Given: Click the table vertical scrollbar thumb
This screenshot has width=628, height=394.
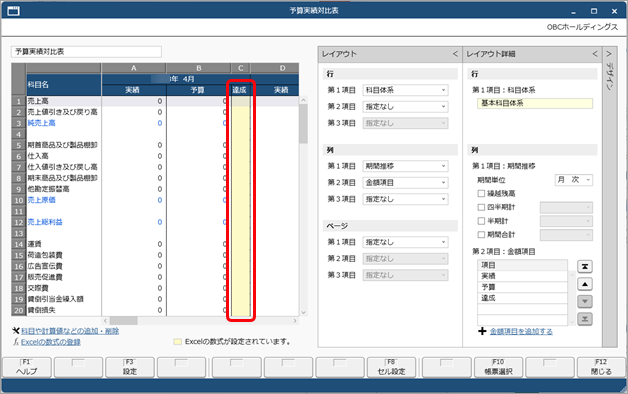Looking at the screenshot, I should click(x=303, y=123).
